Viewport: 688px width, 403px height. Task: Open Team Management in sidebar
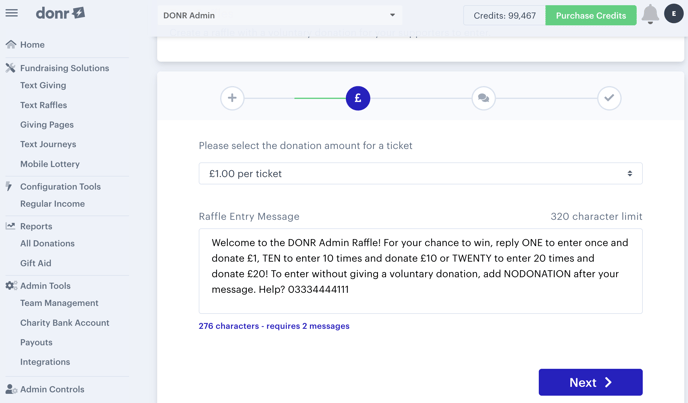(x=59, y=303)
